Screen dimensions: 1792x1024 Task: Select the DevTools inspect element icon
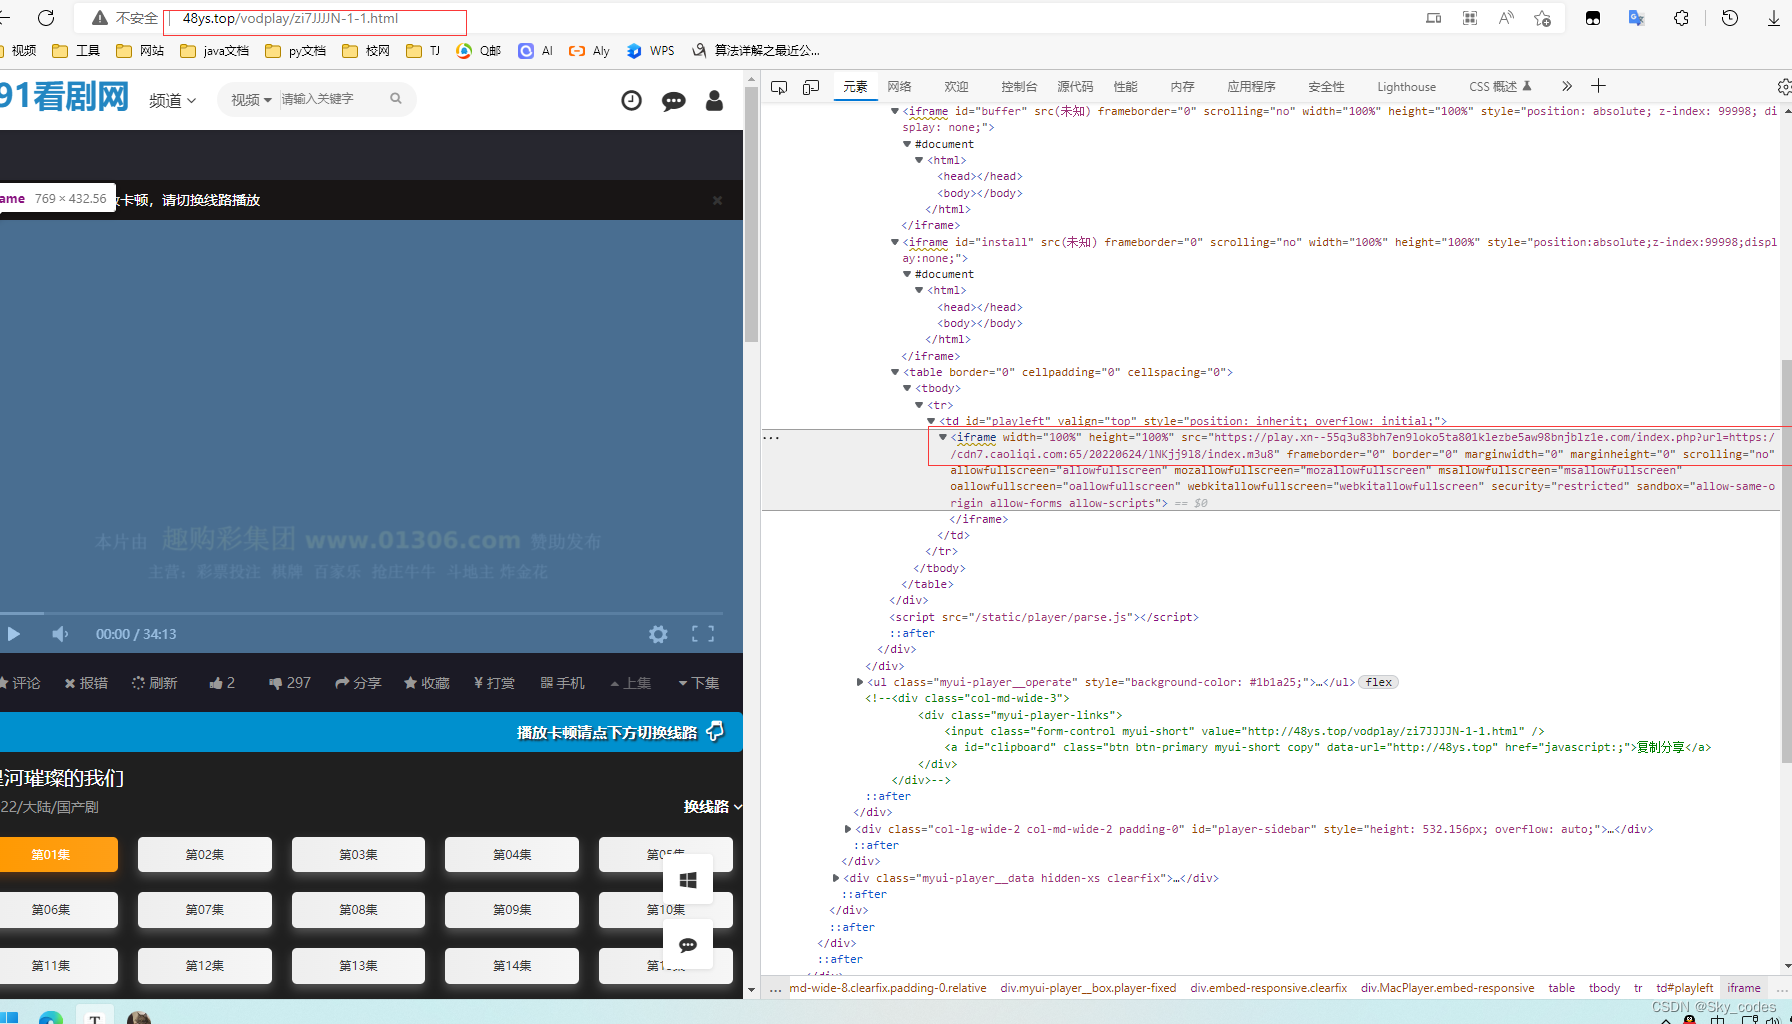[x=779, y=87]
